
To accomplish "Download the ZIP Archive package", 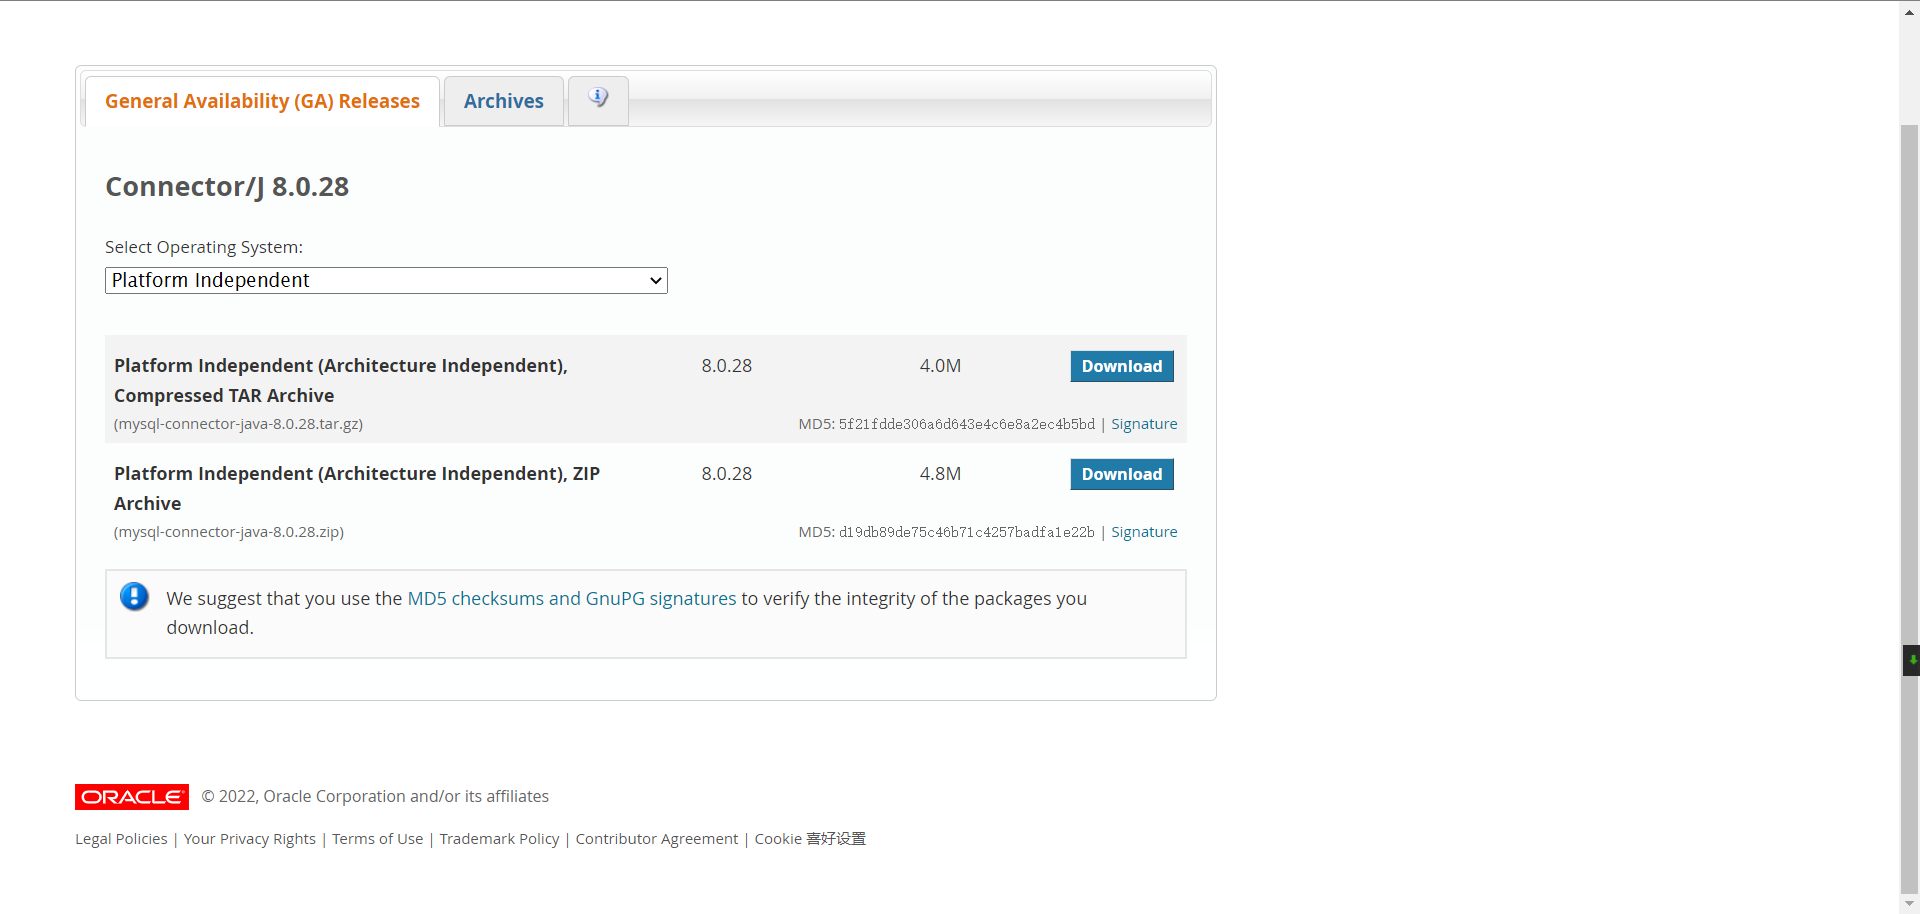I will [1122, 474].
